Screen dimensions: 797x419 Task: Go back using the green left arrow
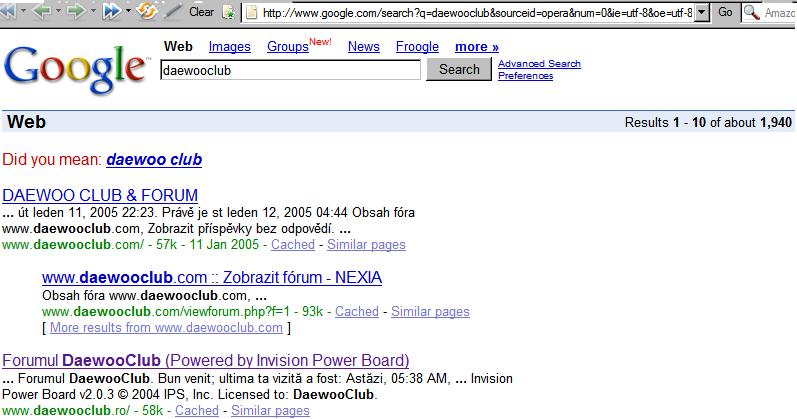pyautogui.click(x=42, y=11)
